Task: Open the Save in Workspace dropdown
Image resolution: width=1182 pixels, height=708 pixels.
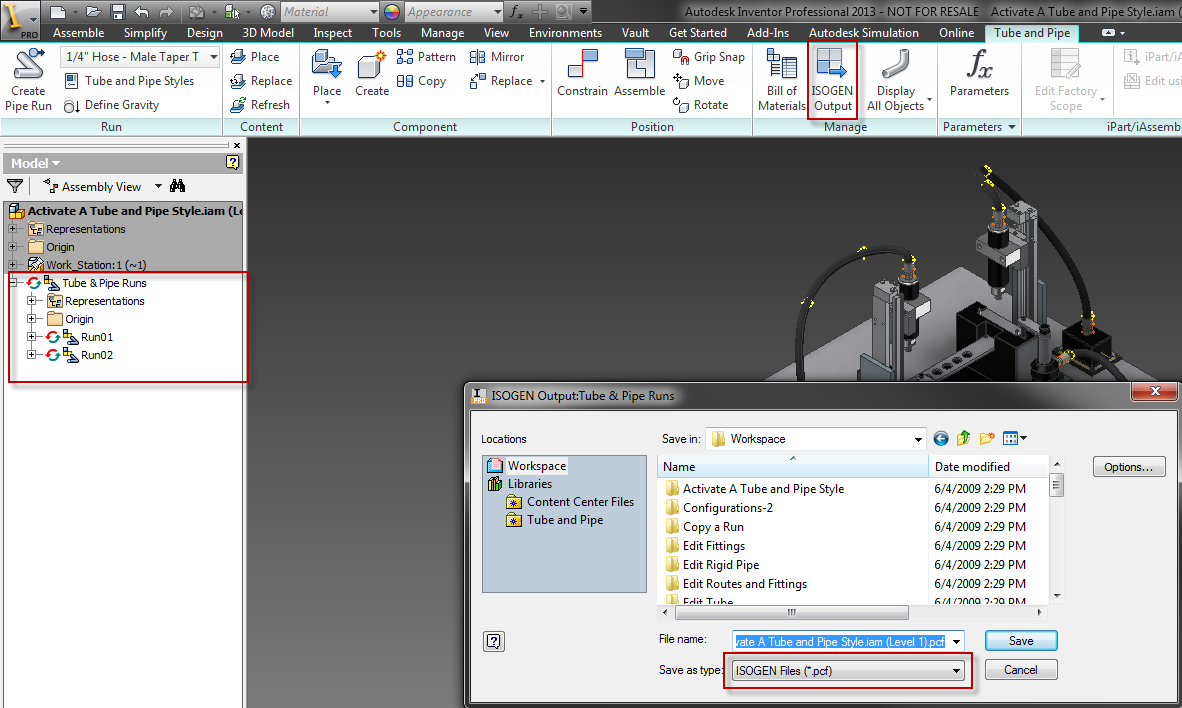Action: [917, 439]
